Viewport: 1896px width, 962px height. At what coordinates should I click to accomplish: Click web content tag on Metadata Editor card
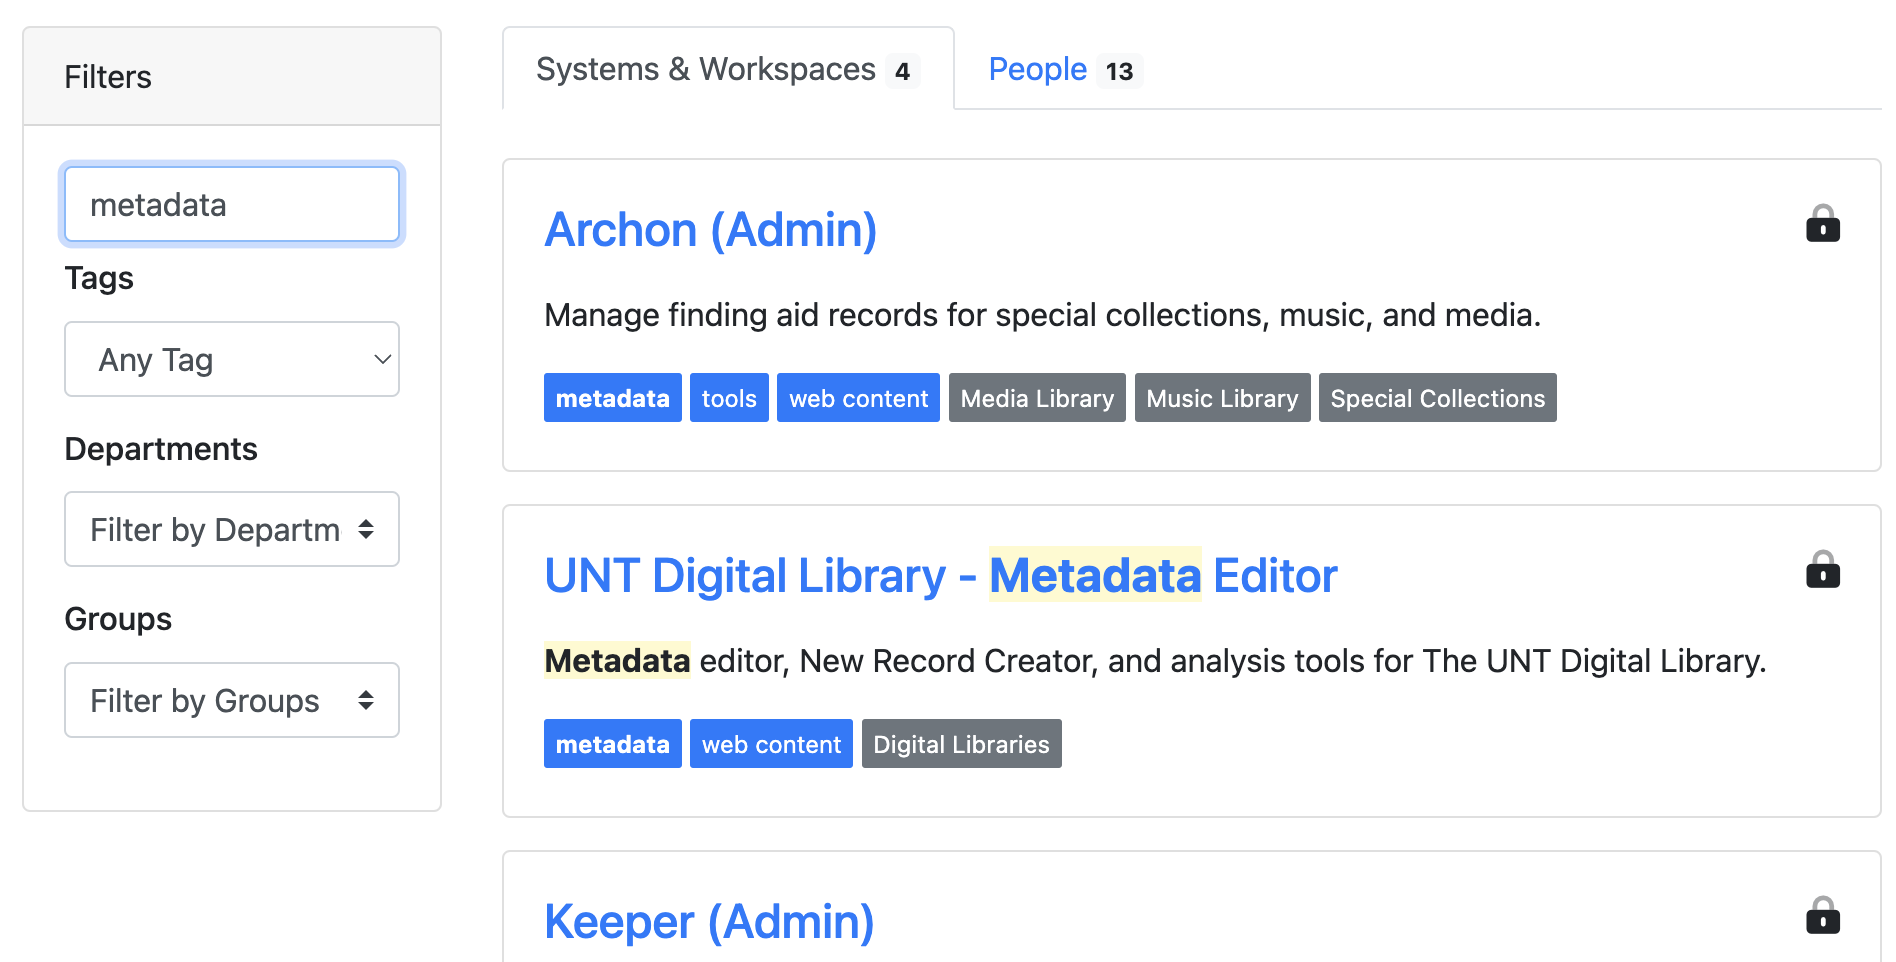tap(771, 744)
